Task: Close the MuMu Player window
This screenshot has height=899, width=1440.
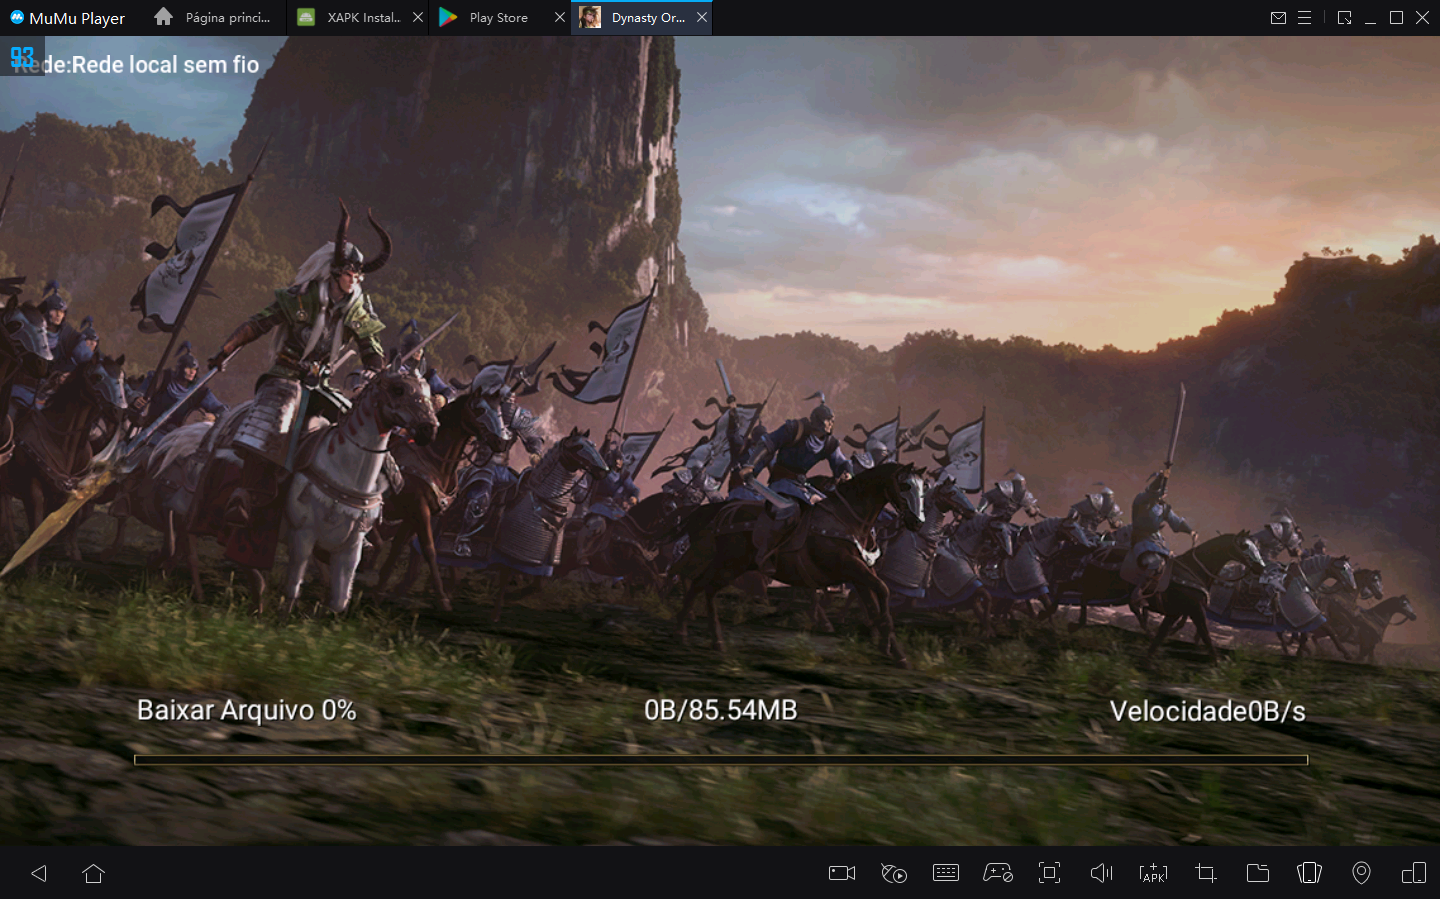Action: point(1422,18)
